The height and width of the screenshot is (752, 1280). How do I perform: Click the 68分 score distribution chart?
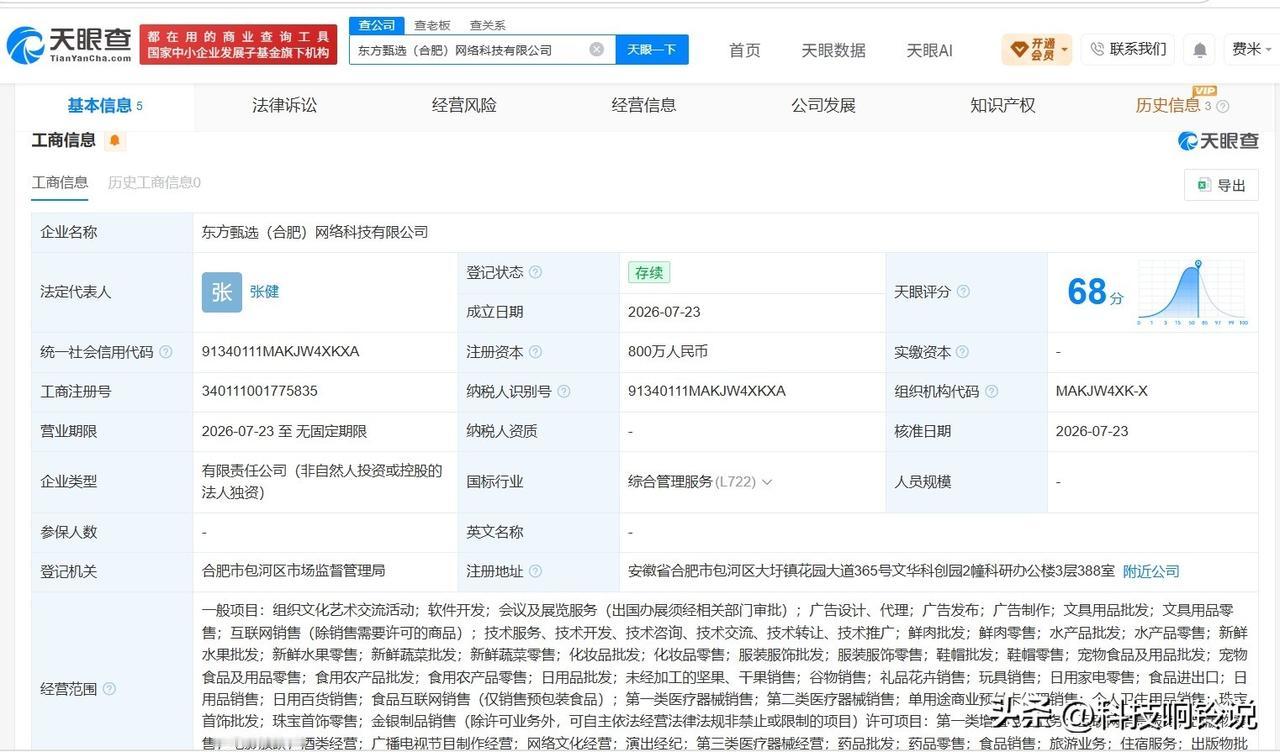click(1192, 292)
